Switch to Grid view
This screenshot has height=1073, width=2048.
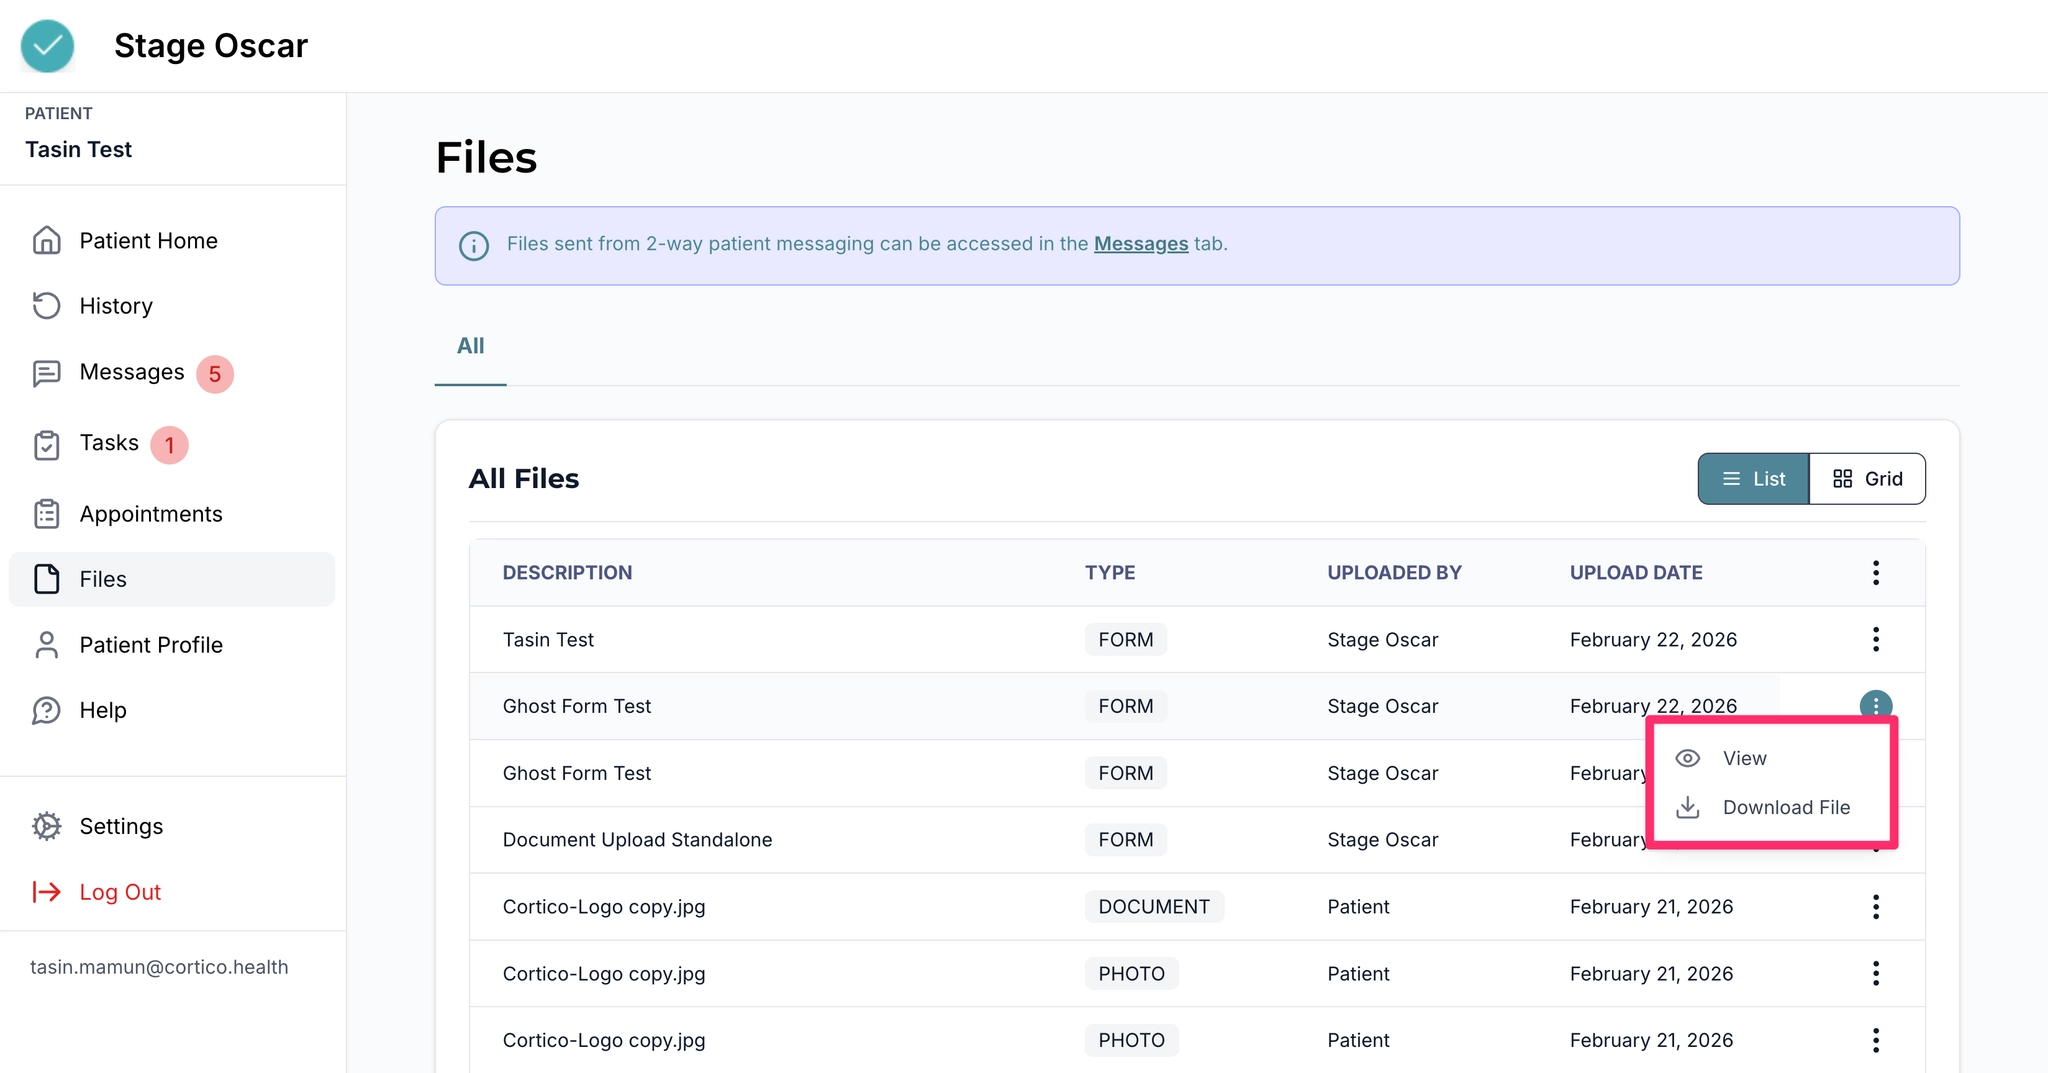pyautogui.click(x=1867, y=479)
